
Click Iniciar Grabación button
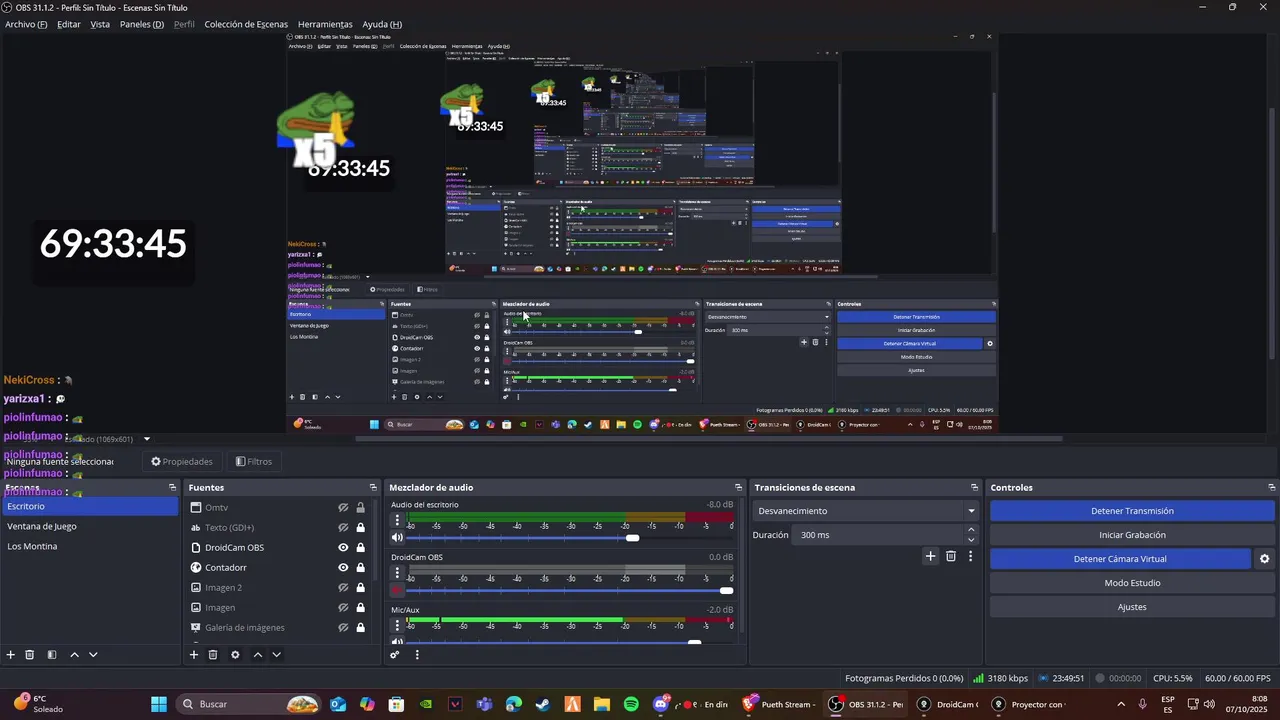(1132, 535)
